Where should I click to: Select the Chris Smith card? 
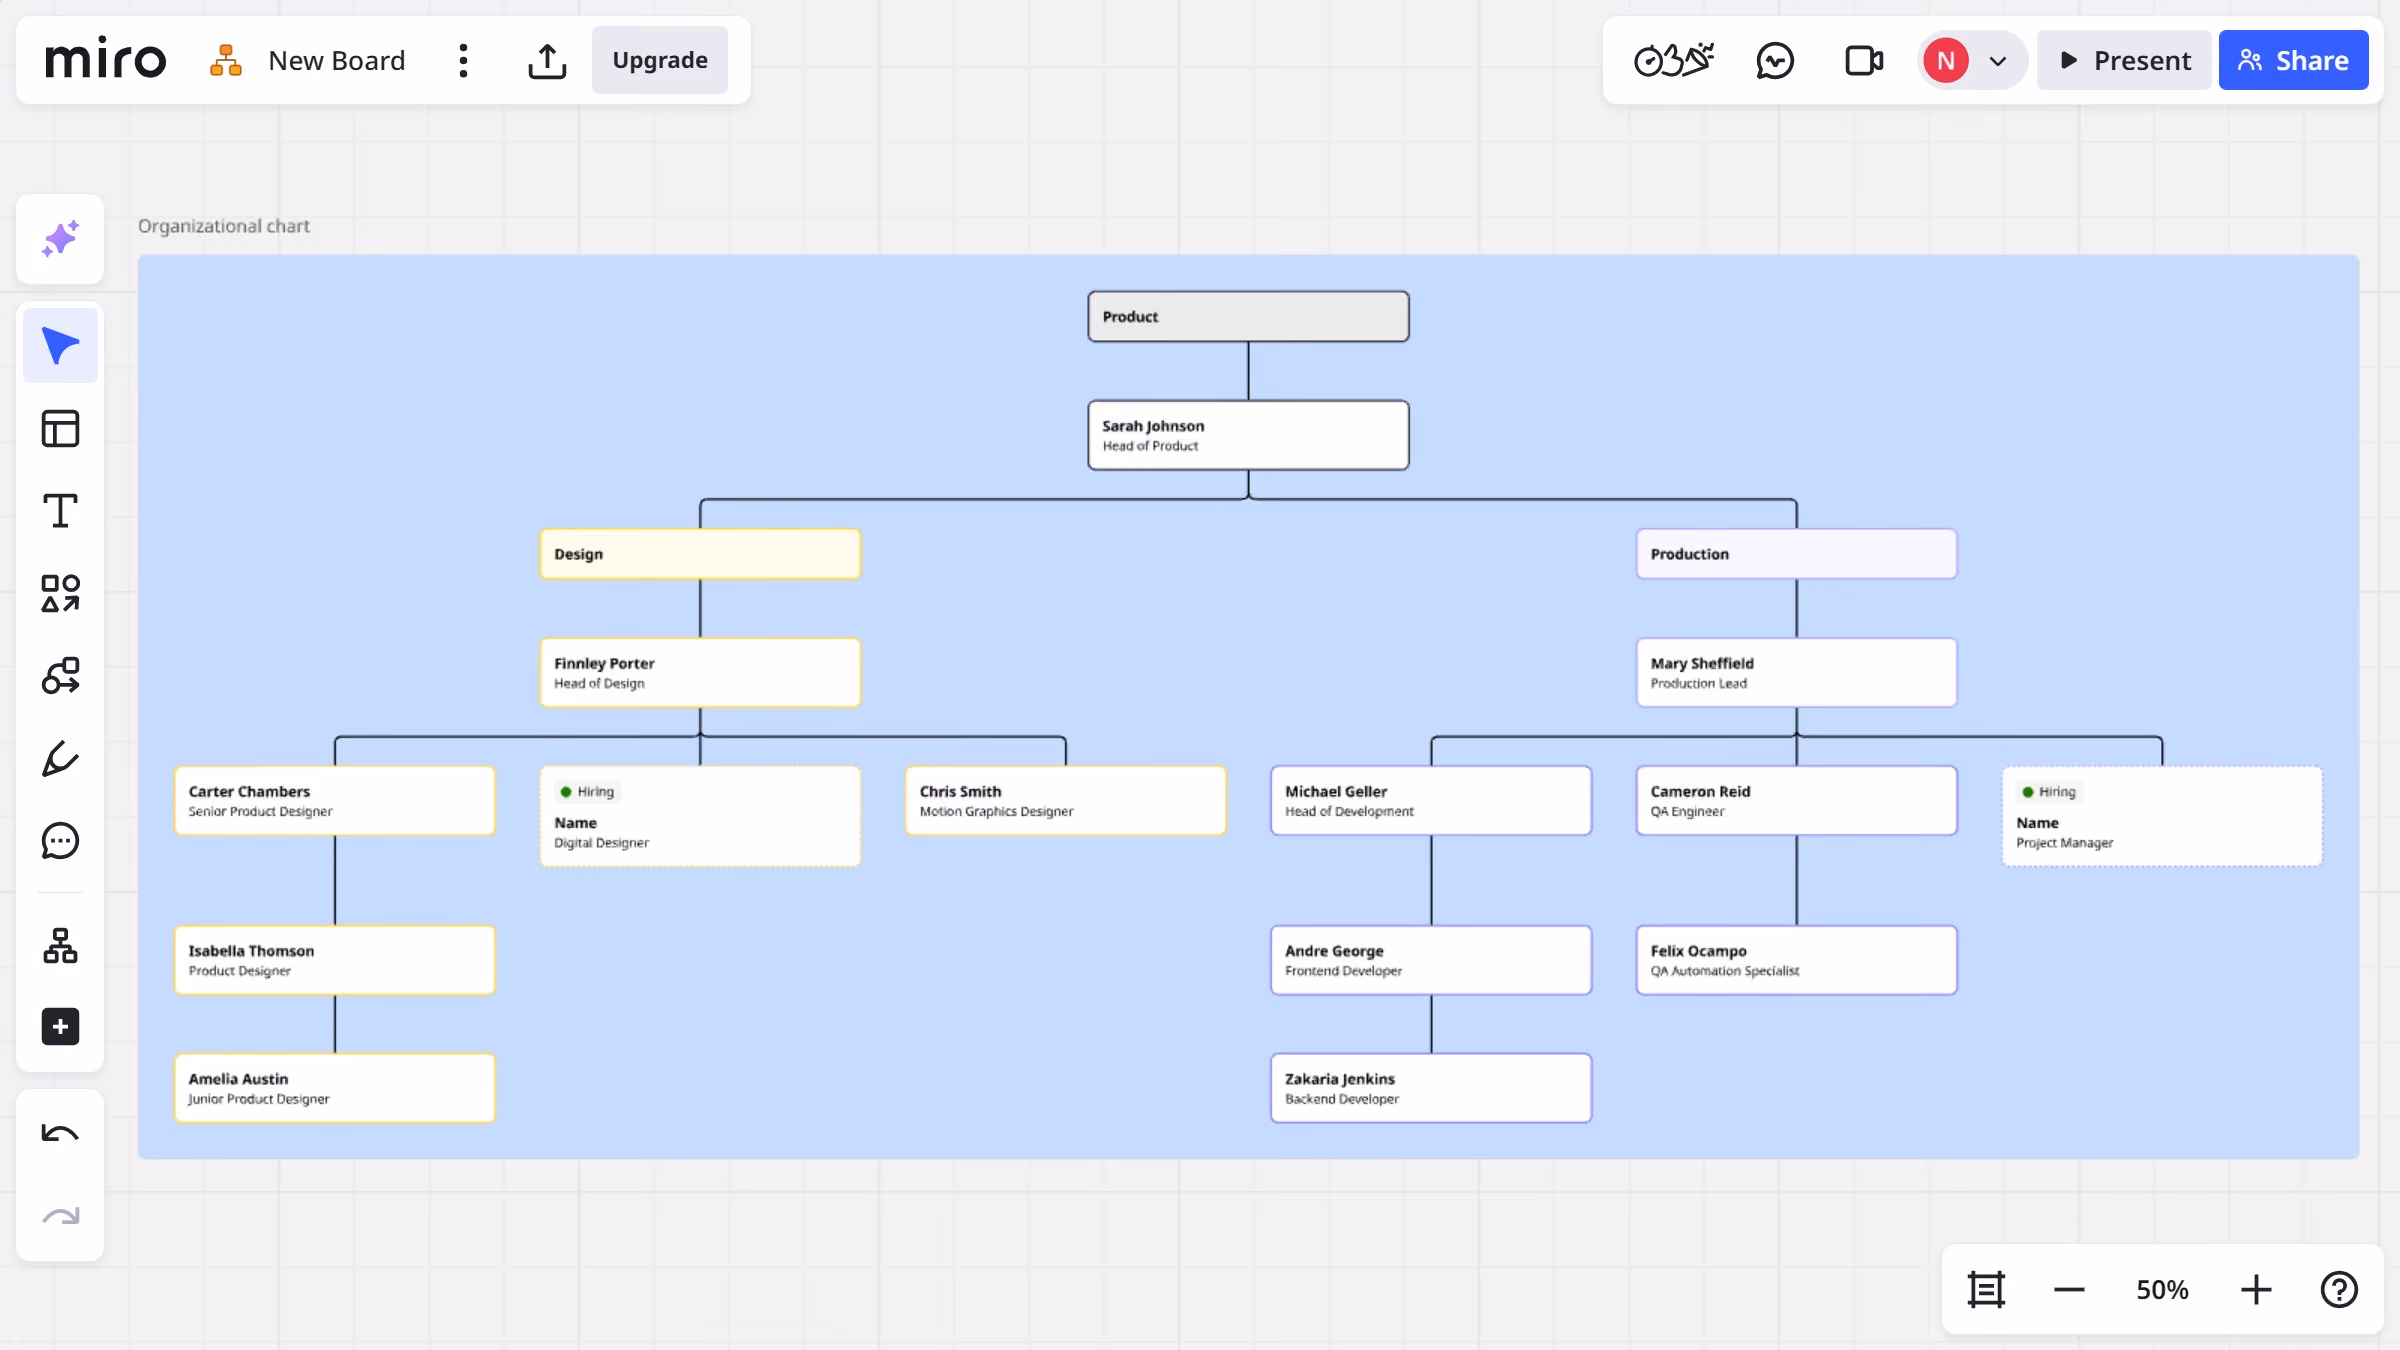pyautogui.click(x=1065, y=801)
